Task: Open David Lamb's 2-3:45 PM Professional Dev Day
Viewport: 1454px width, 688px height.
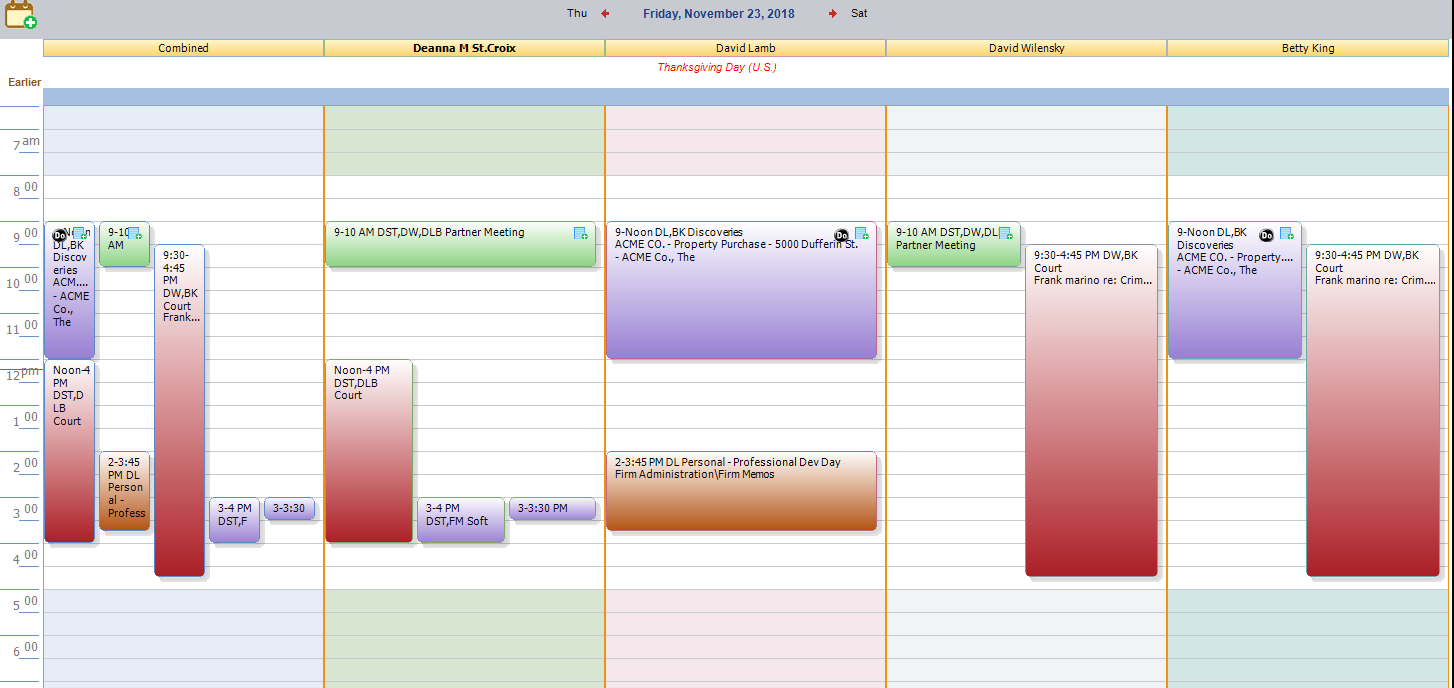Action: coord(741,490)
